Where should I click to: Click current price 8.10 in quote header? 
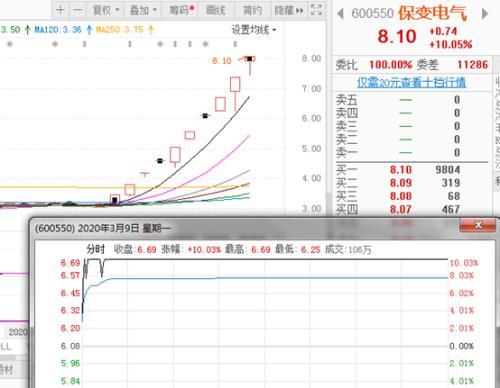pos(397,36)
